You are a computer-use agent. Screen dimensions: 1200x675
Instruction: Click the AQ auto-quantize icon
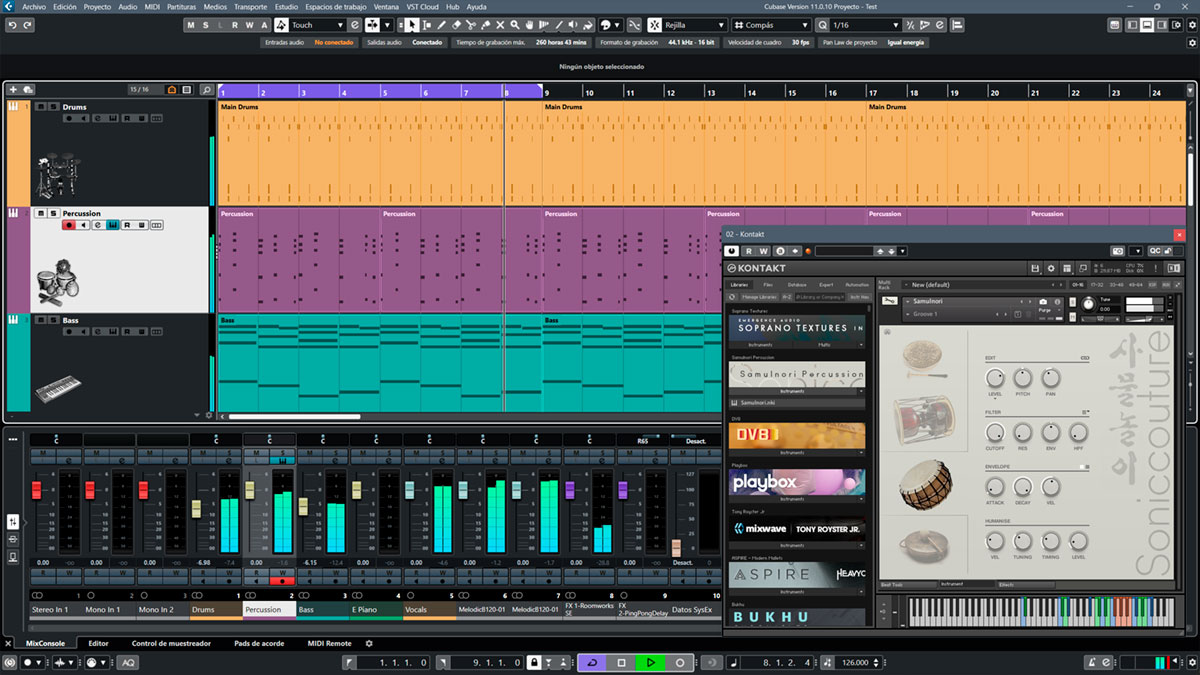point(128,662)
